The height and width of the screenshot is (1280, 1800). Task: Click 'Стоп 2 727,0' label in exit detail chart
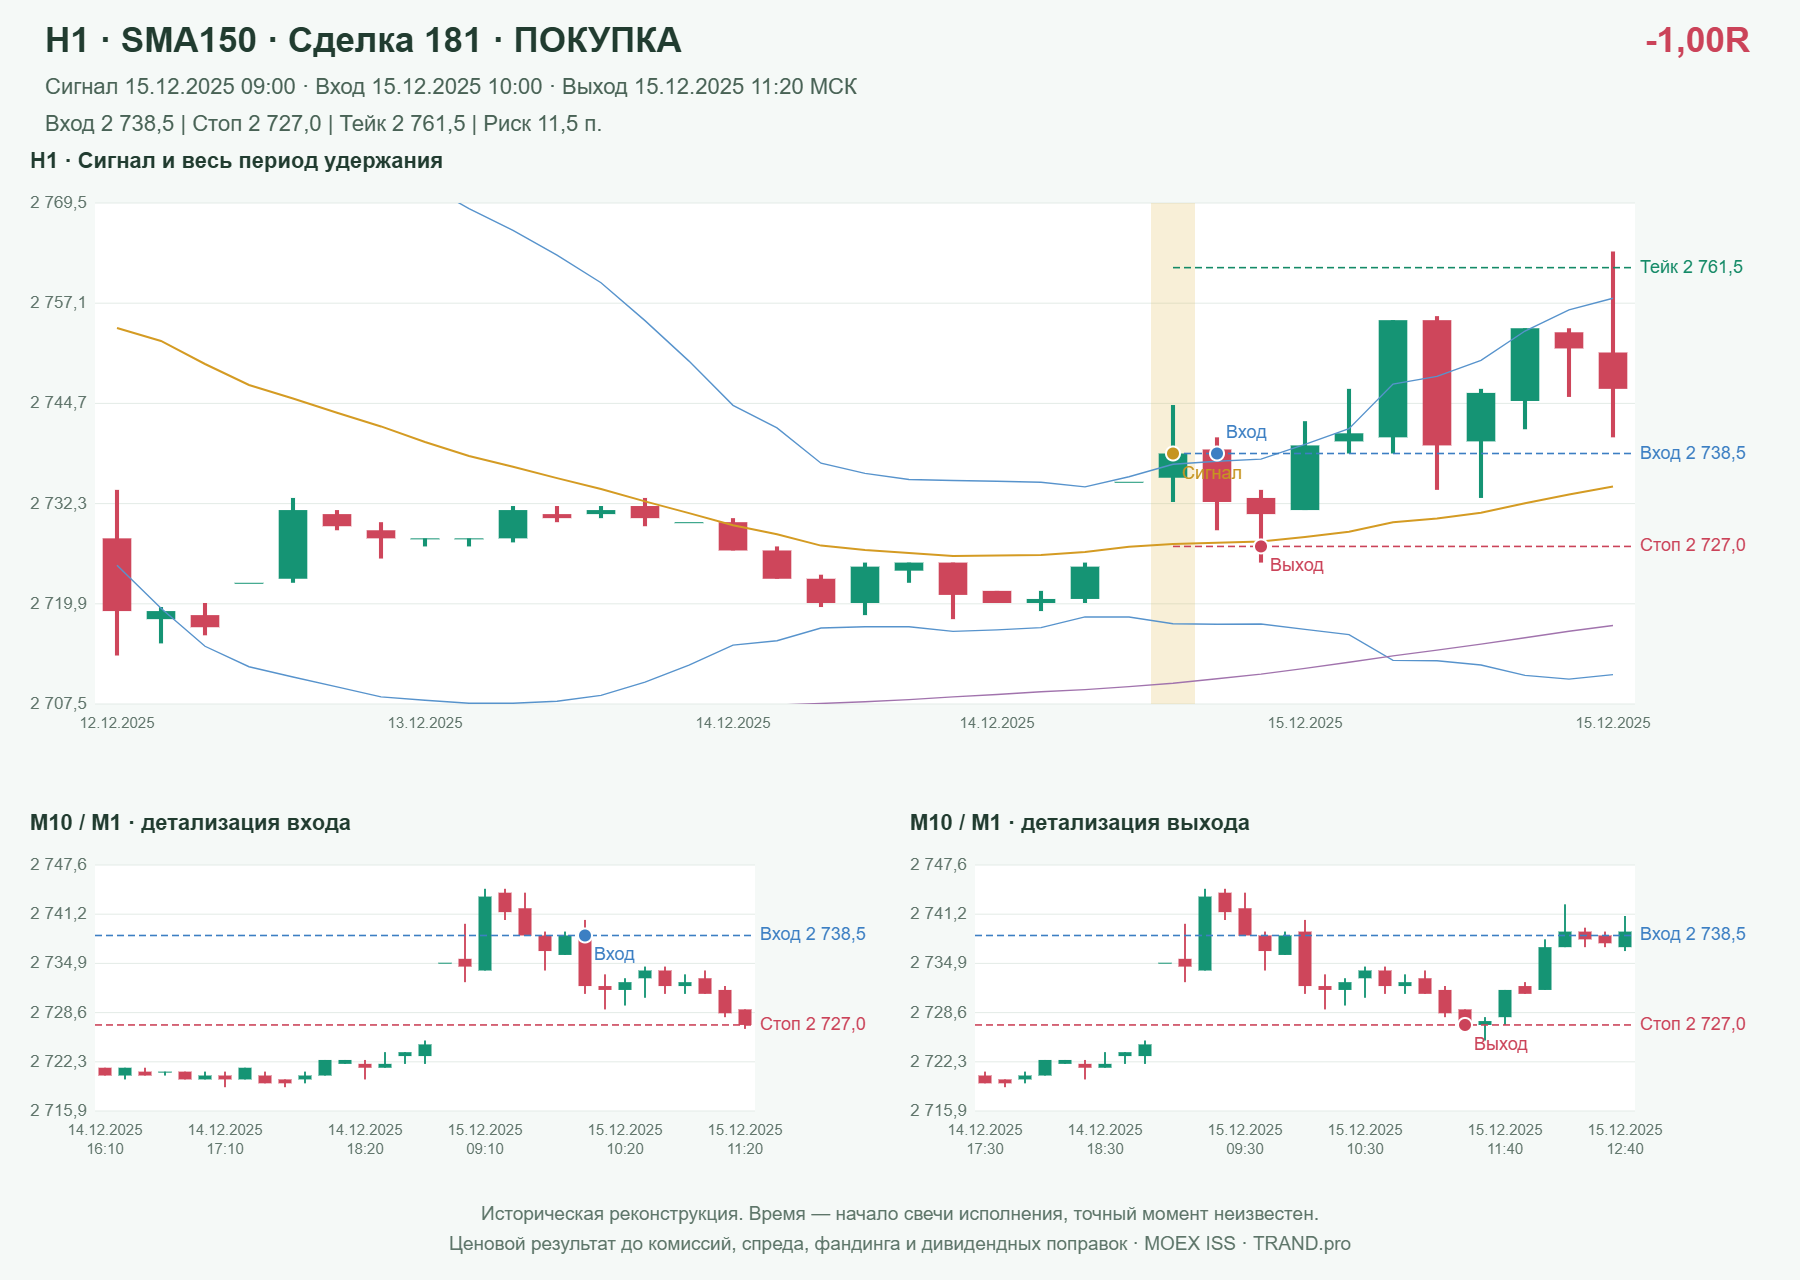pos(1692,1024)
